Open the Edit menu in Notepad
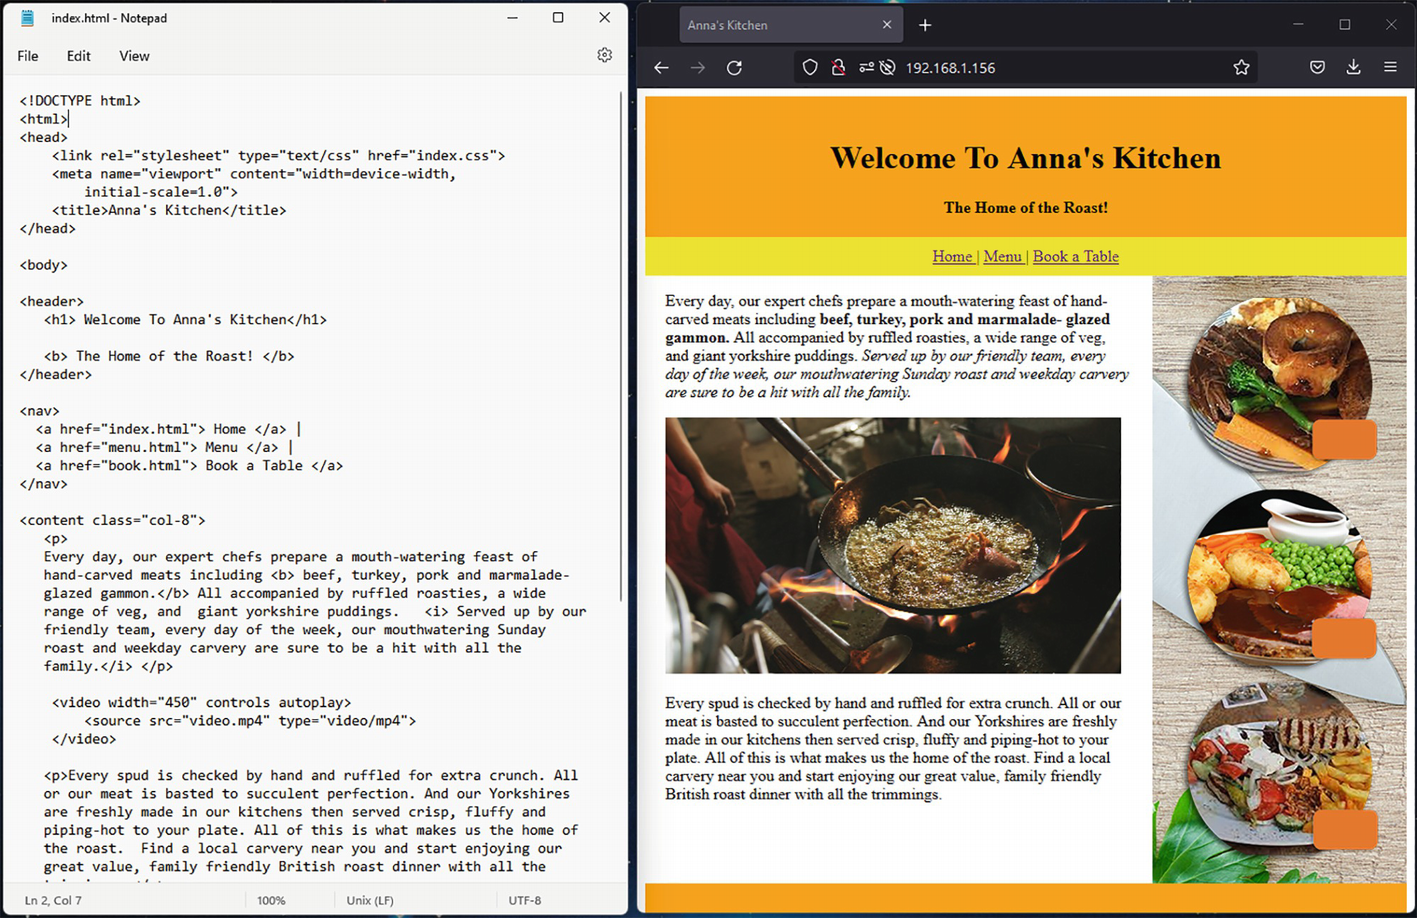1417x918 pixels. click(79, 56)
